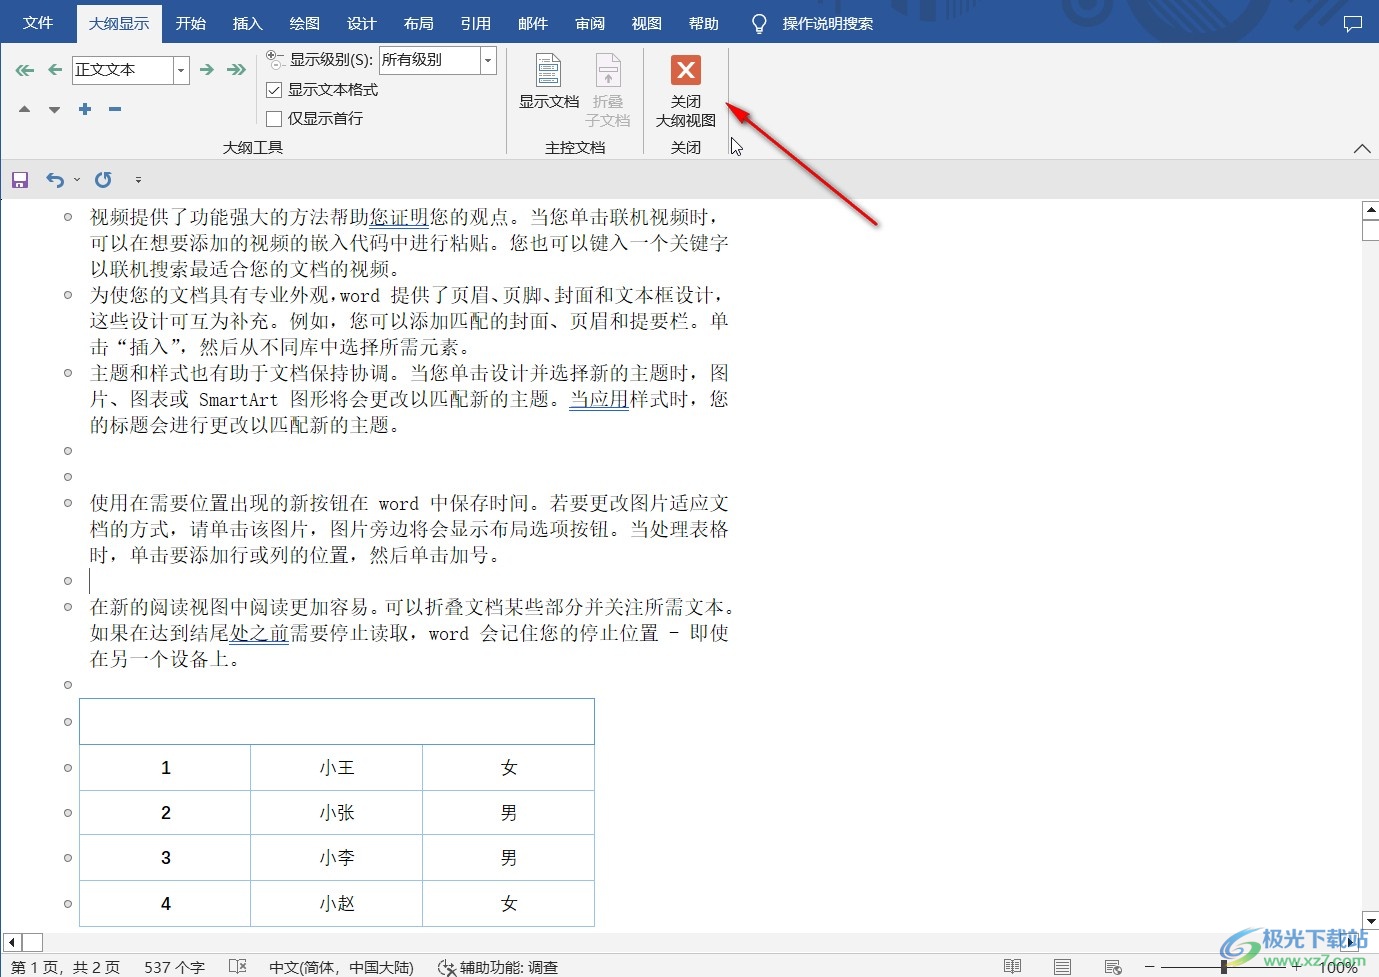
Task: Click the single right Demote arrow
Action: pyautogui.click(x=206, y=70)
